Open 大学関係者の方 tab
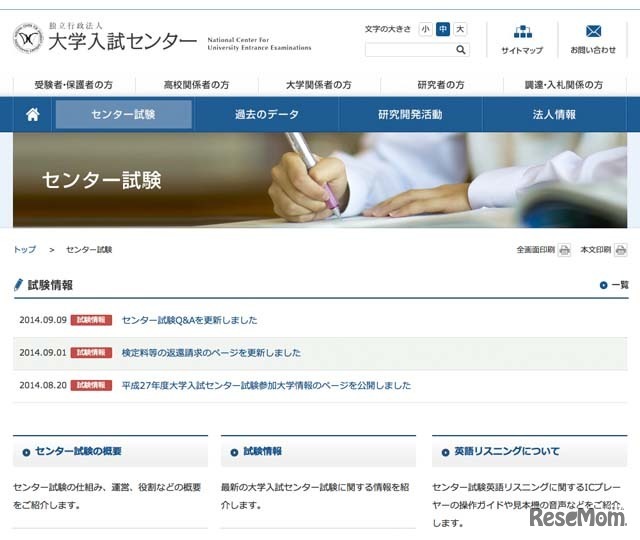Image resolution: width=640 pixels, height=540 pixels. 319,85
